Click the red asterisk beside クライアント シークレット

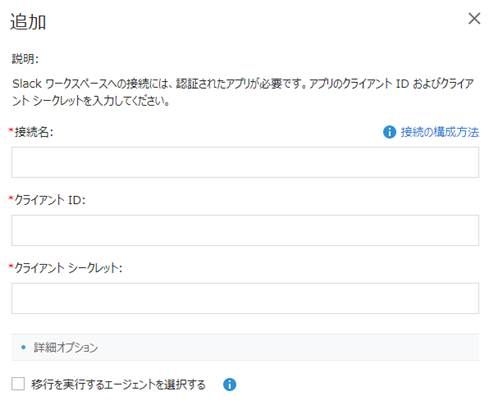tap(12, 266)
